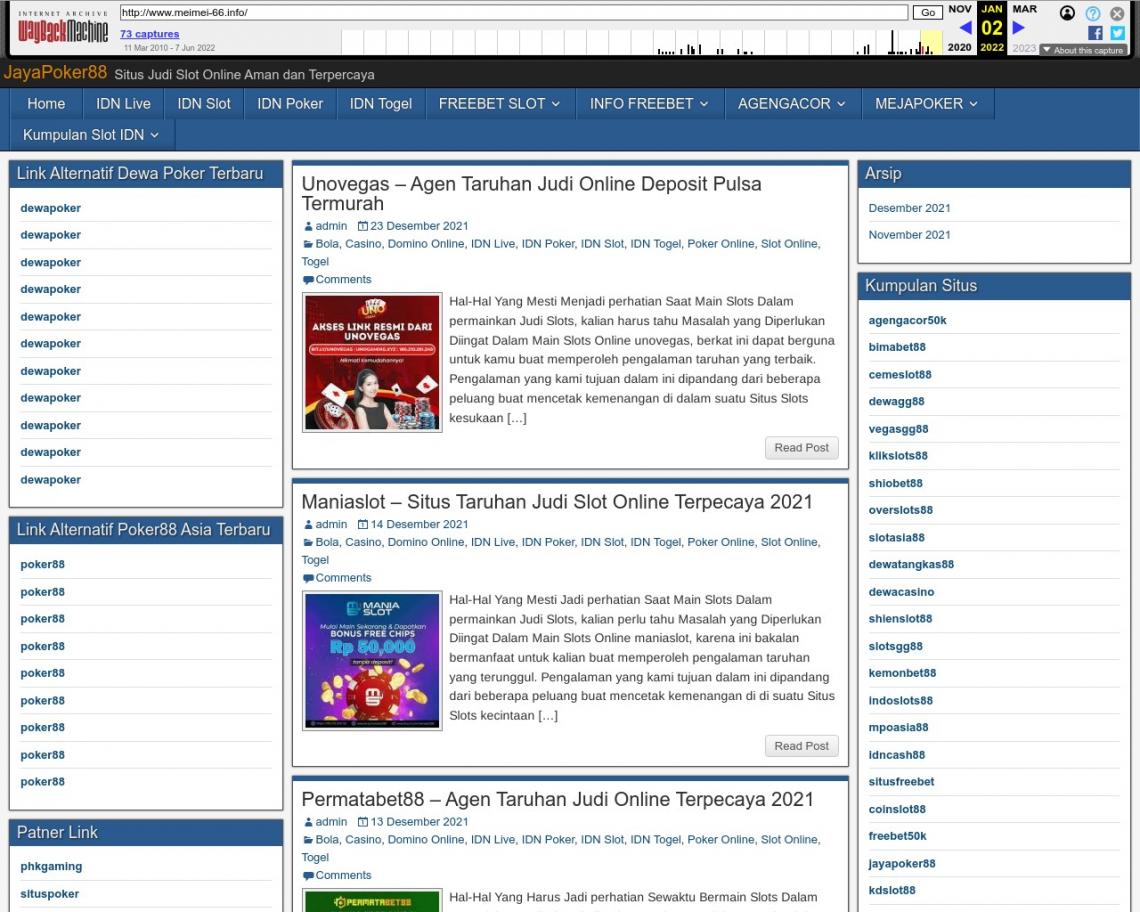
Task: Share capture on Twitter icon
Action: (x=1118, y=33)
